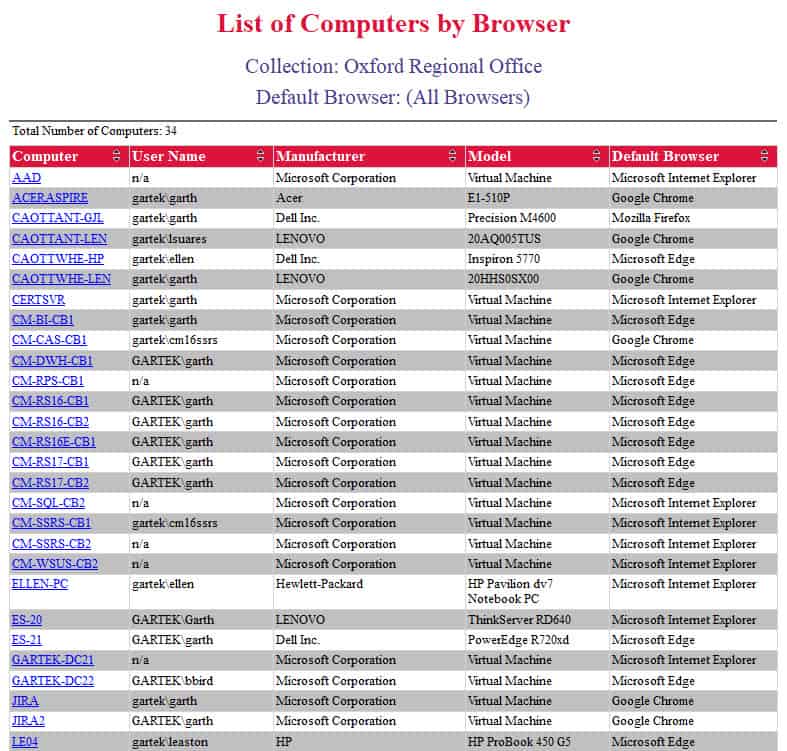Click the User Name column header label
The width and height of the screenshot is (787, 751).
click(x=169, y=156)
